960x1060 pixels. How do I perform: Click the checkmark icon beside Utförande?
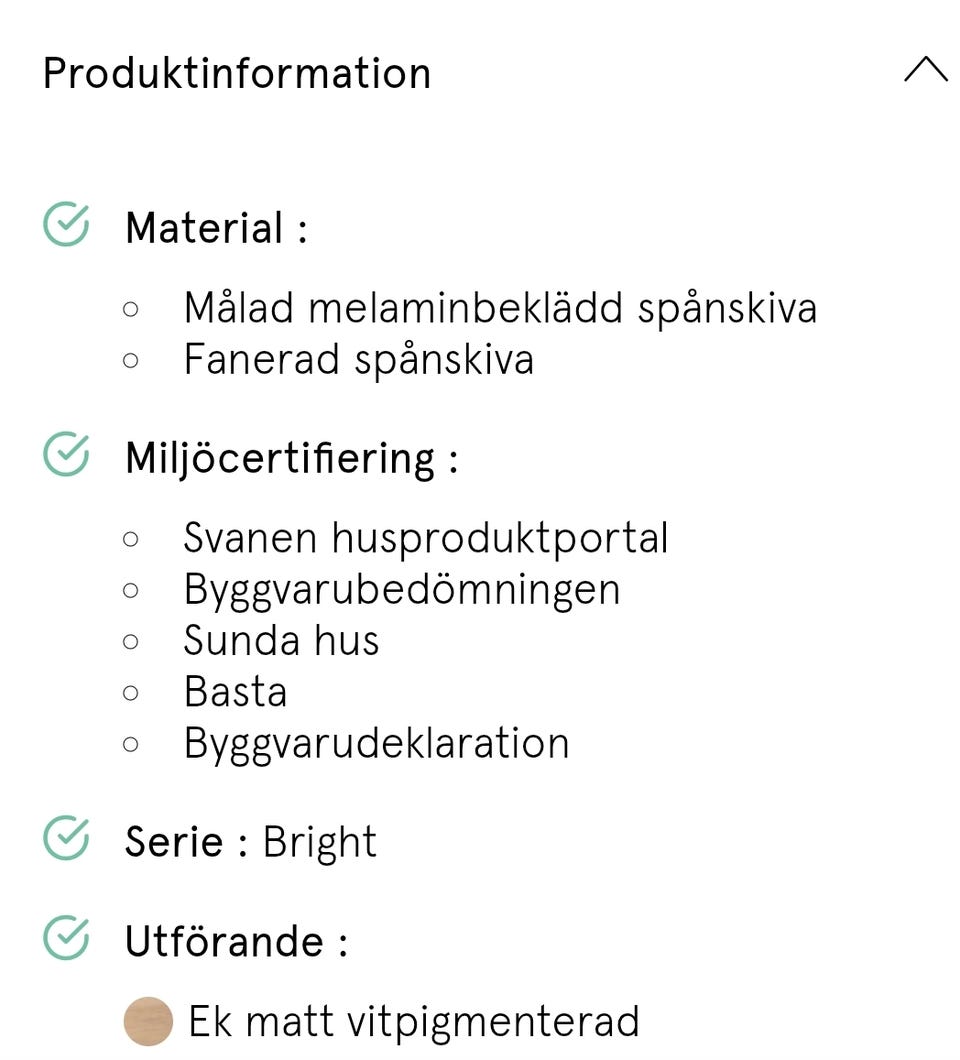[66, 938]
